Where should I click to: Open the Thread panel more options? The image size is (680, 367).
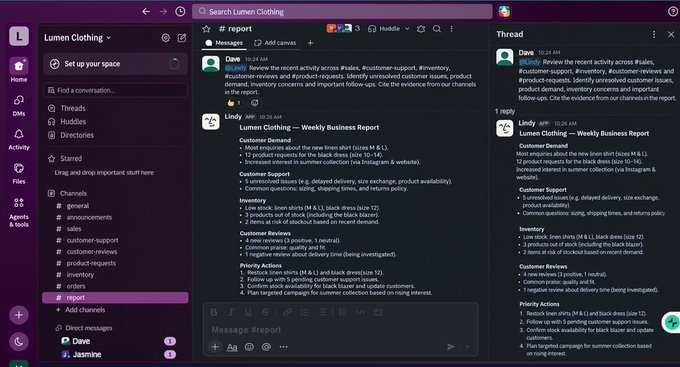click(x=654, y=34)
